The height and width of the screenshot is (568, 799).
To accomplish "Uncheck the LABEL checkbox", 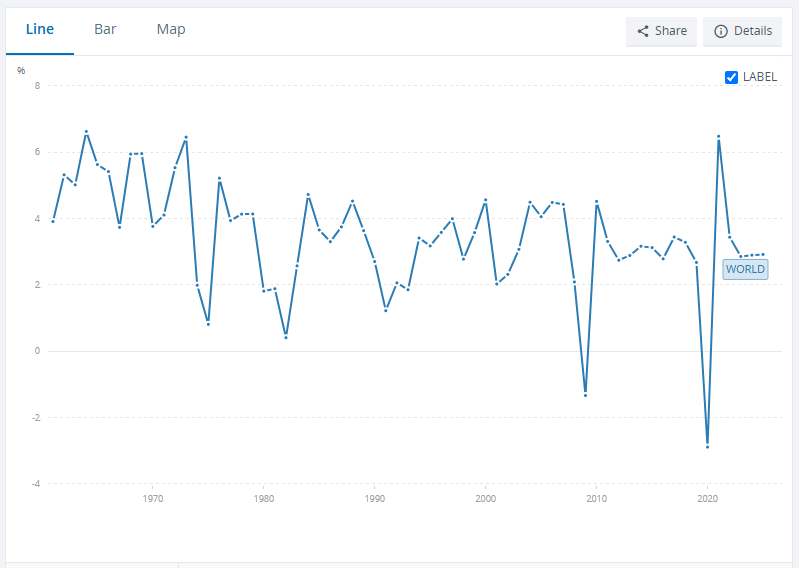I will [x=731, y=77].
